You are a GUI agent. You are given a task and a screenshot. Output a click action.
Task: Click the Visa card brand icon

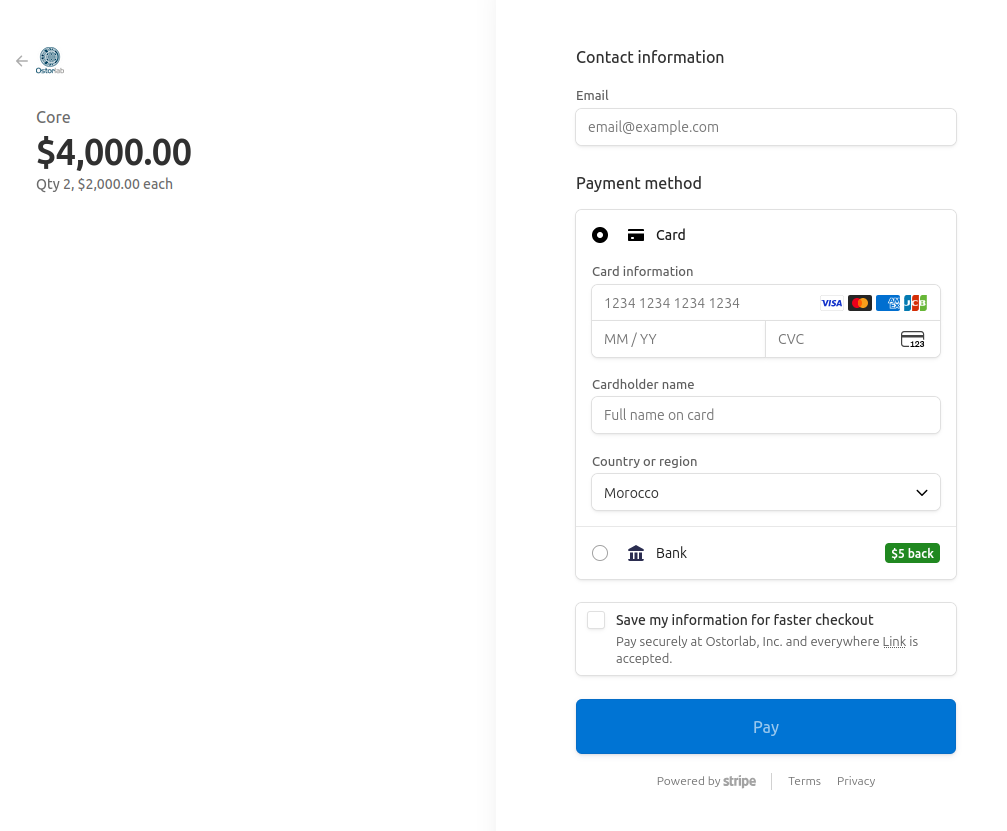832,303
